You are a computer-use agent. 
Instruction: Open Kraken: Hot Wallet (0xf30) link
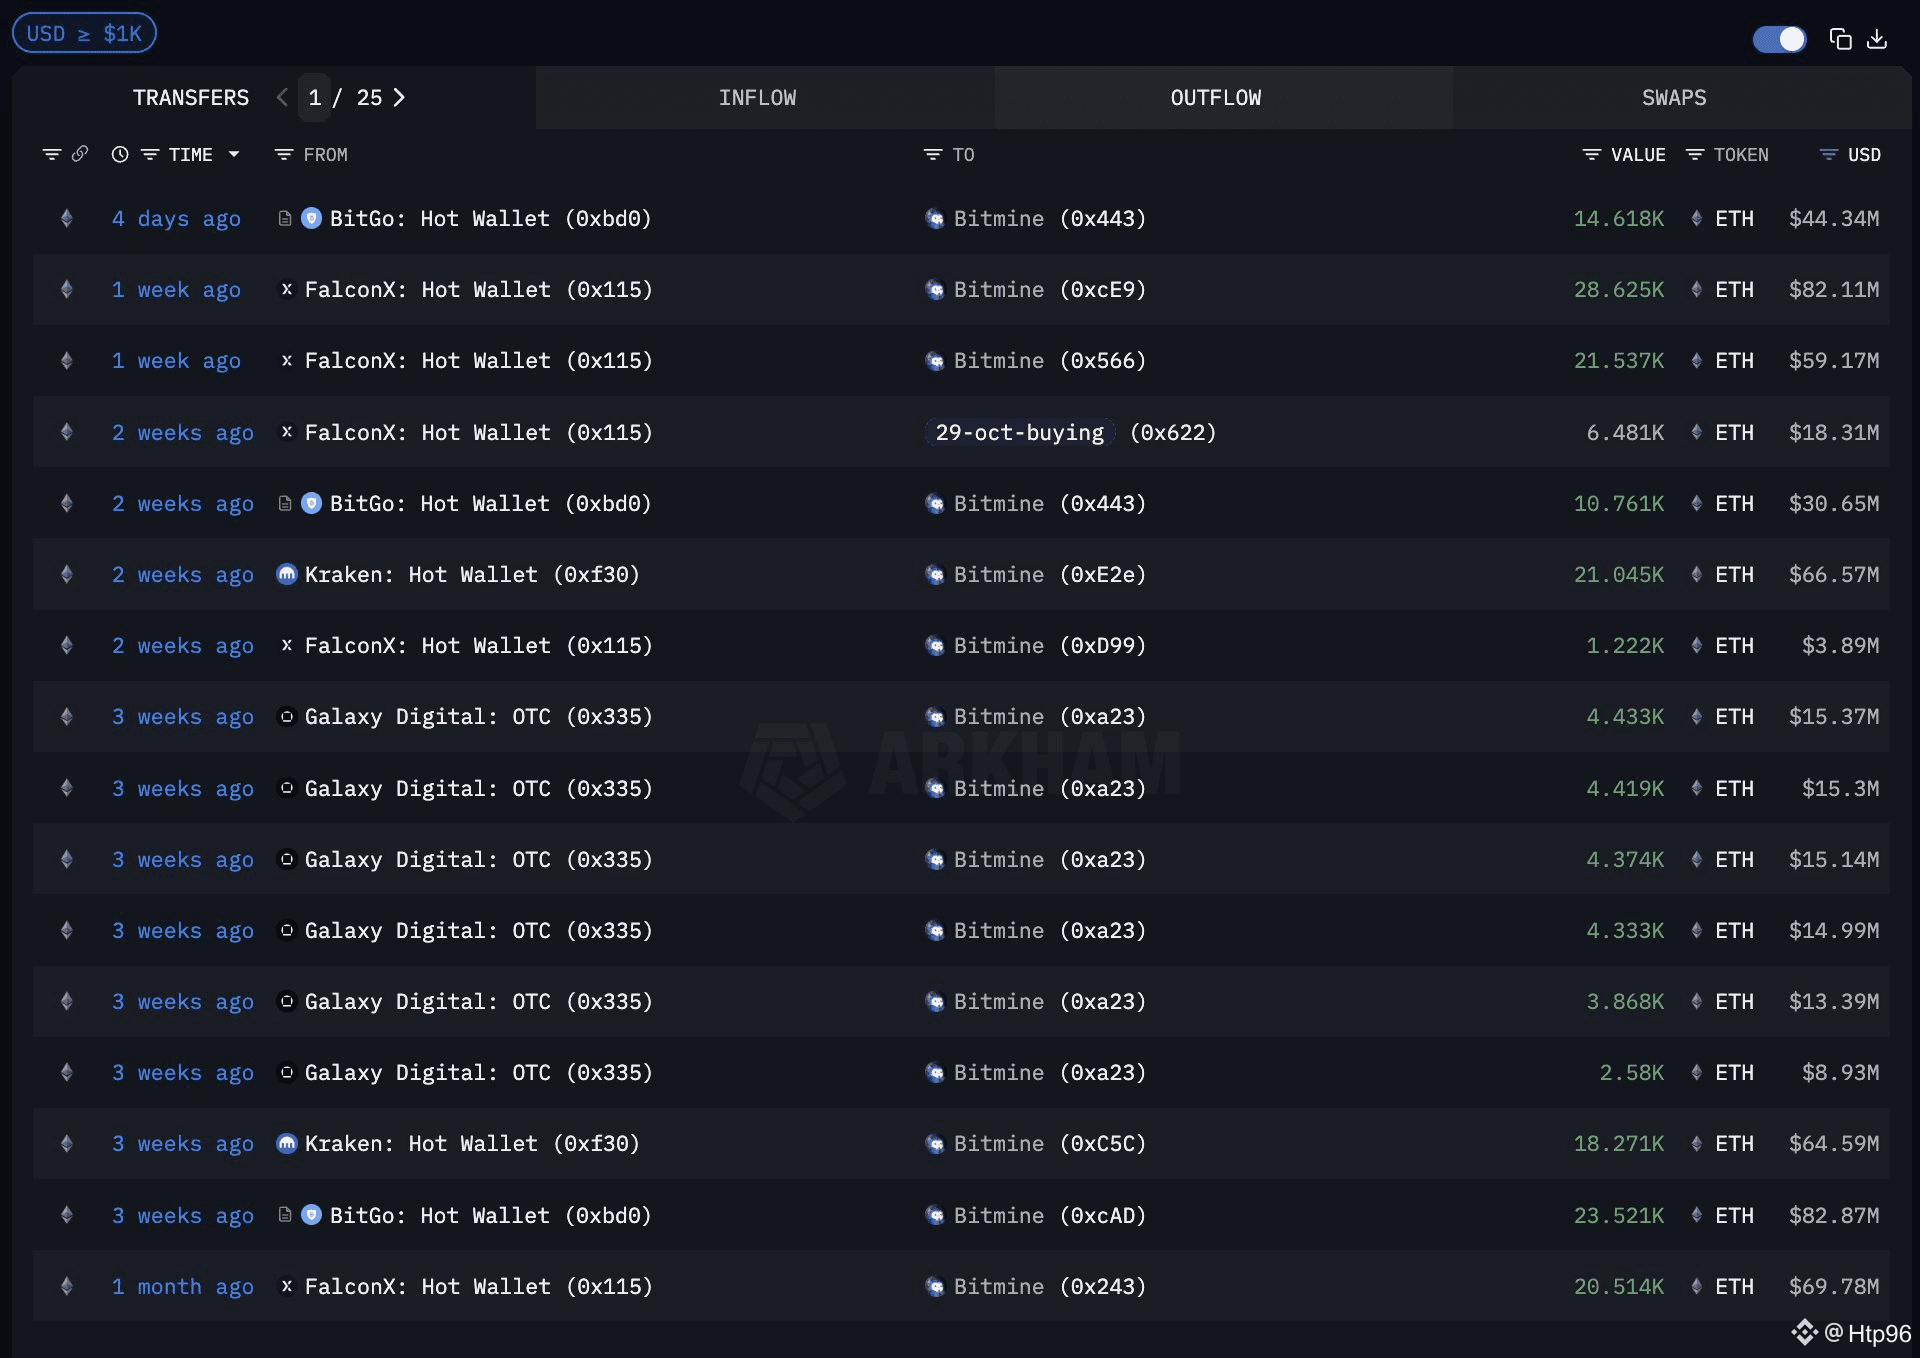pyautogui.click(x=471, y=574)
